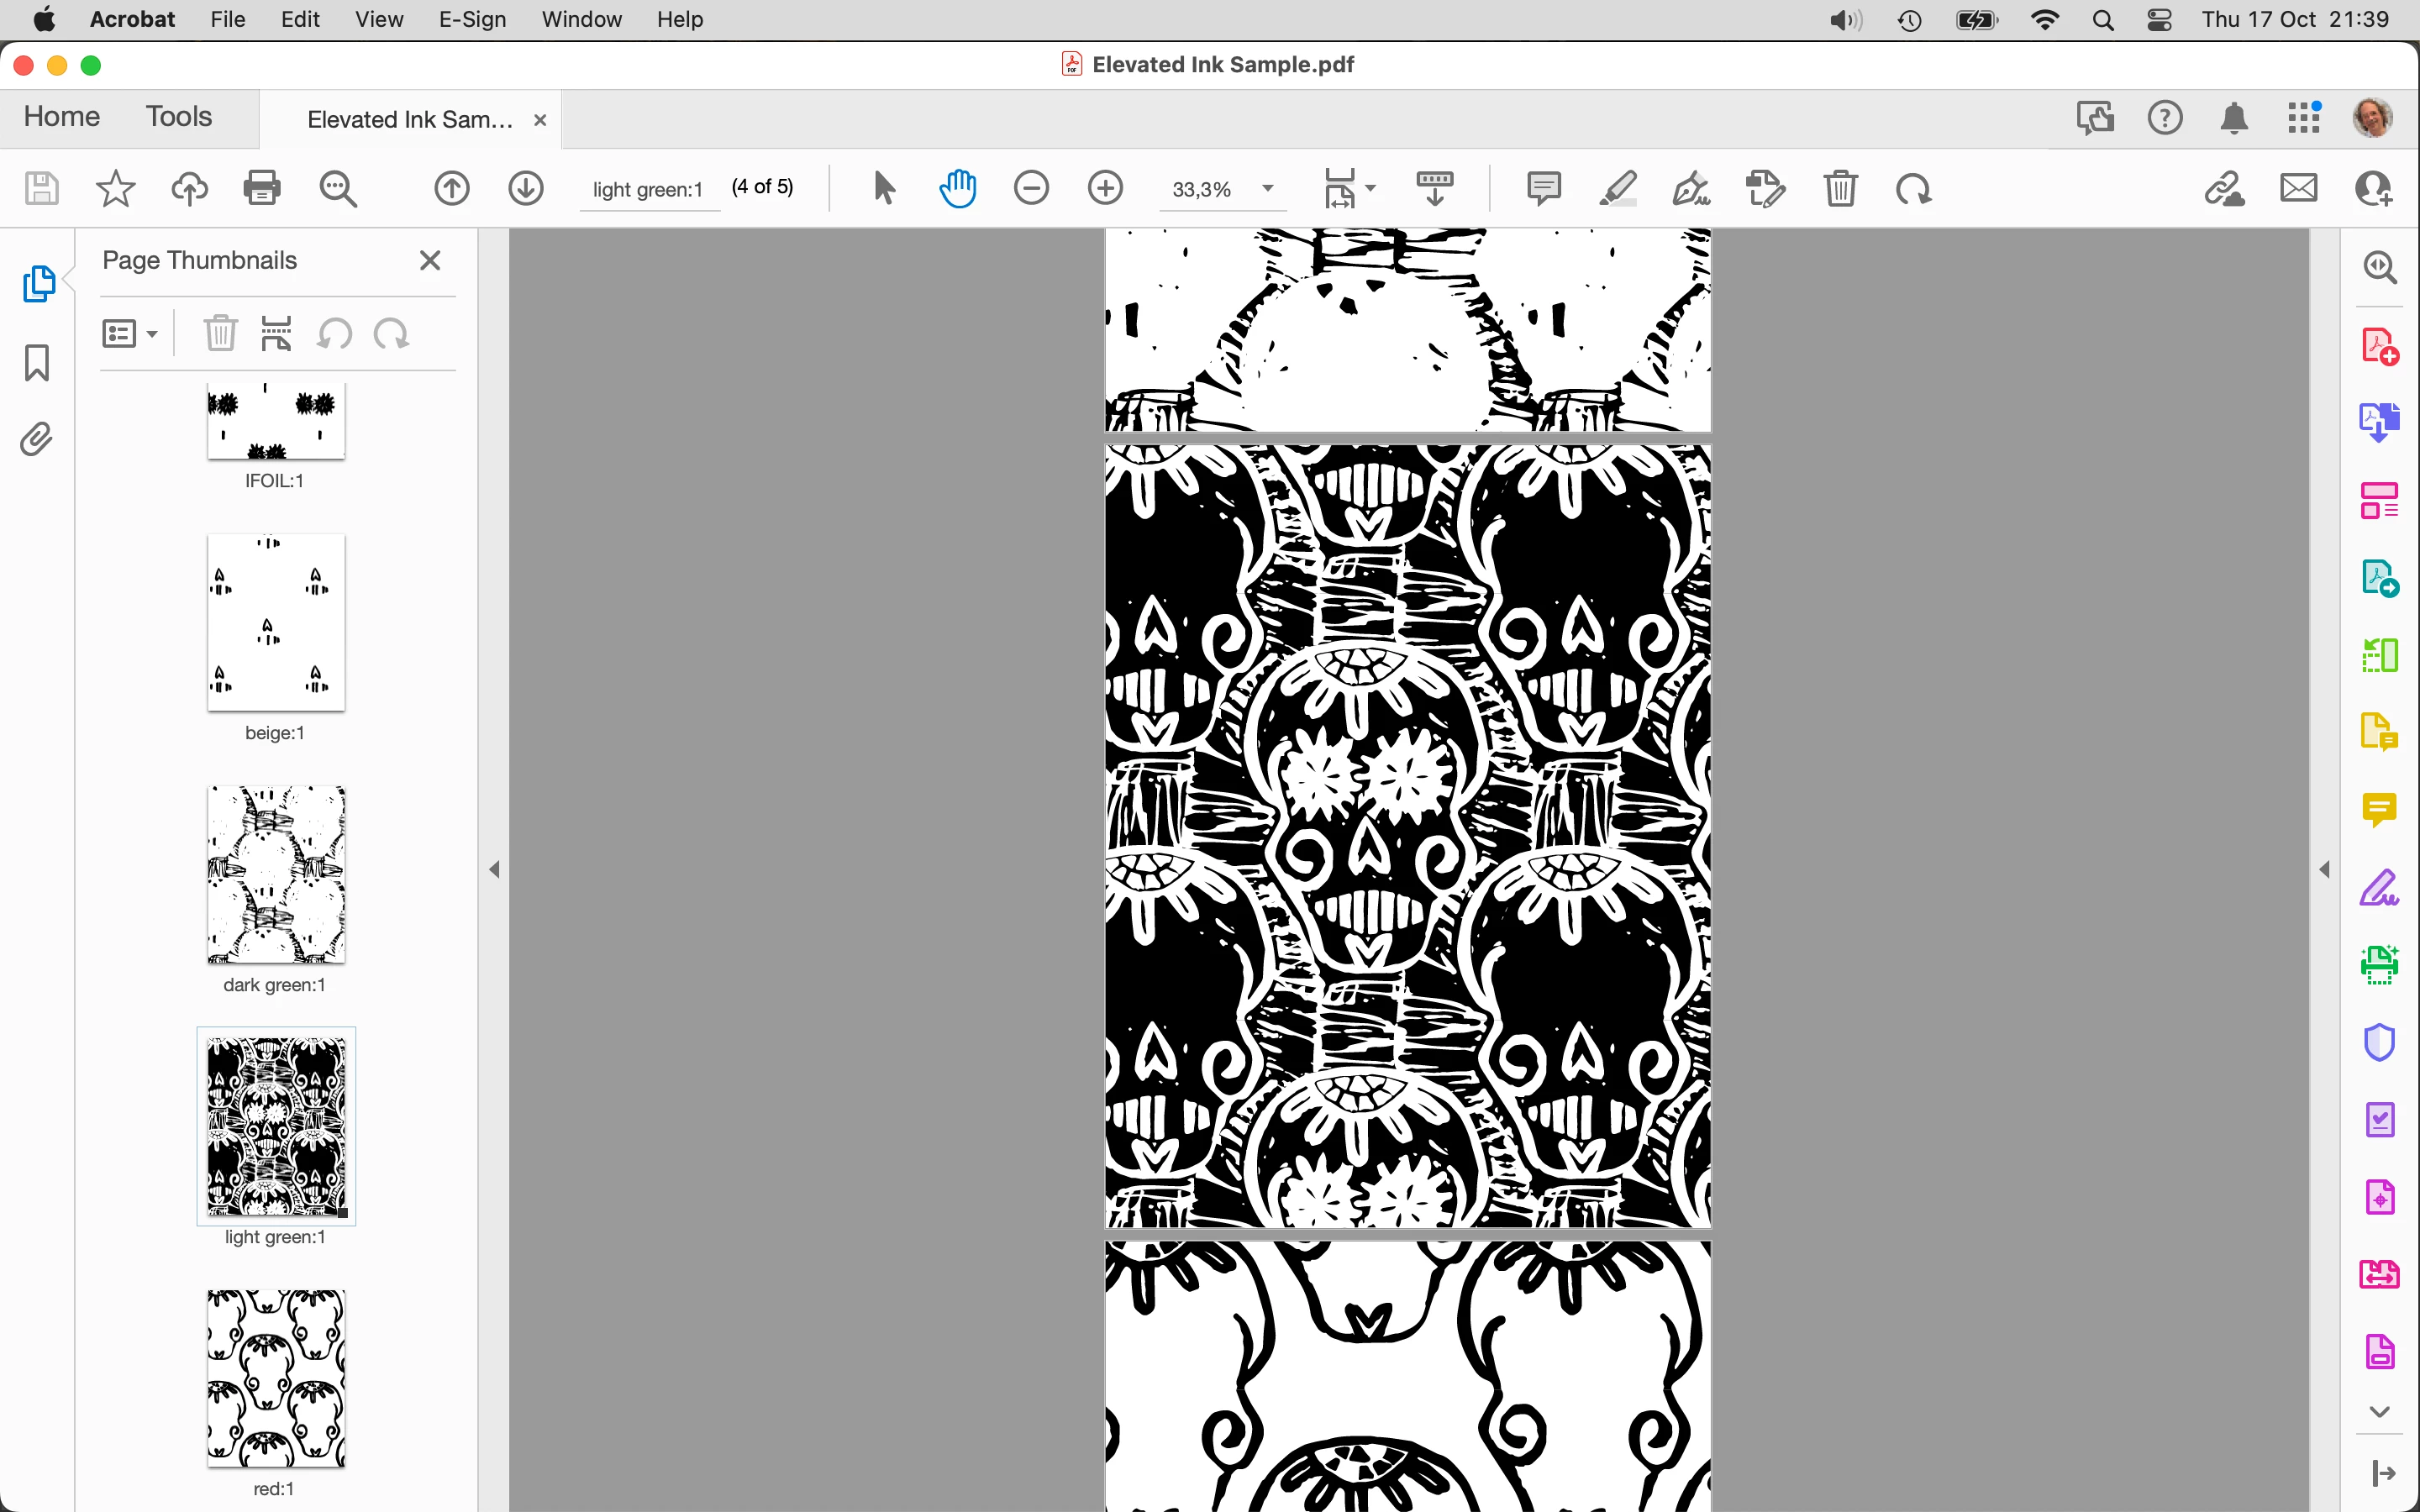The width and height of the screenshot is (2420, 1512).
Task: Open the E-Sign menu
Action: (x=472, y=19)
